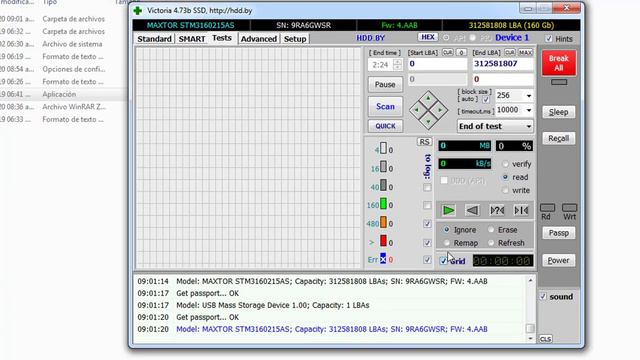Select the read radio button
The image size is (640, 360).
click(505, 177)
